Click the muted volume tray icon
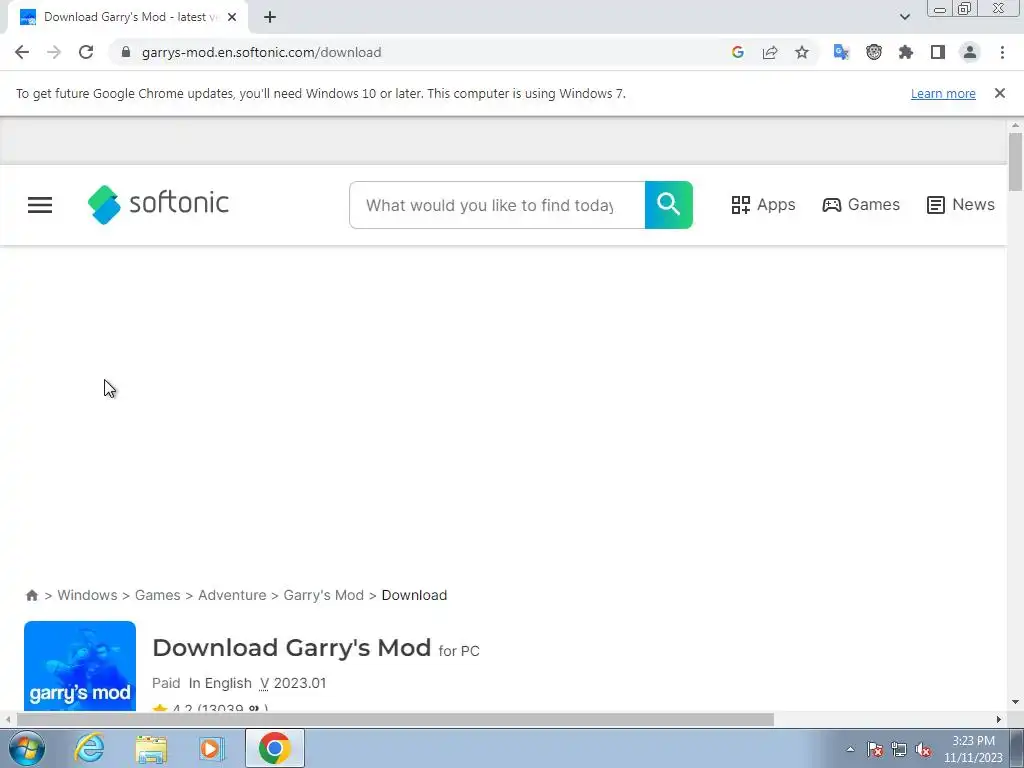The width and height of the screenshot is (1024, 768). (923, 749)
